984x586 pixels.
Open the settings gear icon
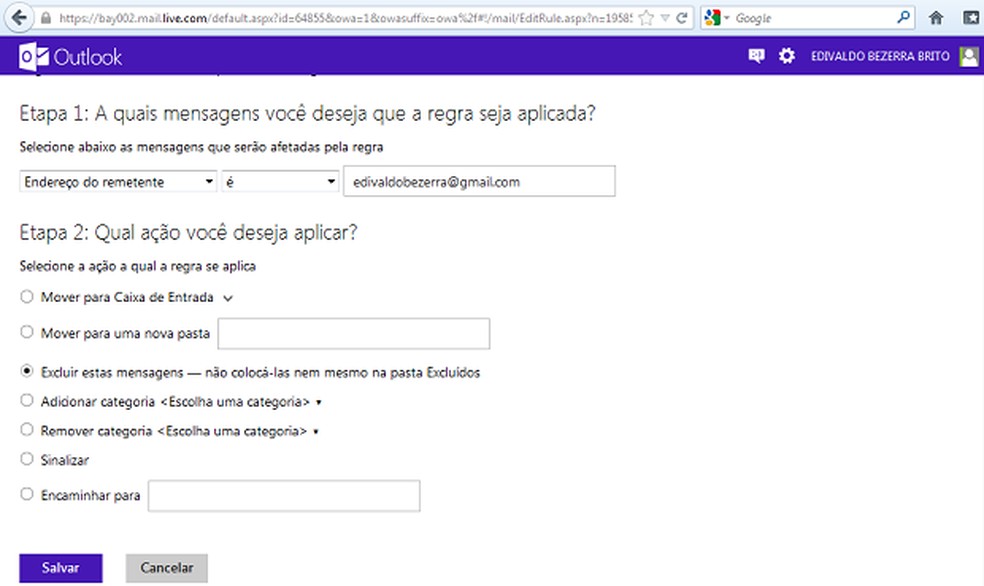pyautogui.click(x=787, y=56)
